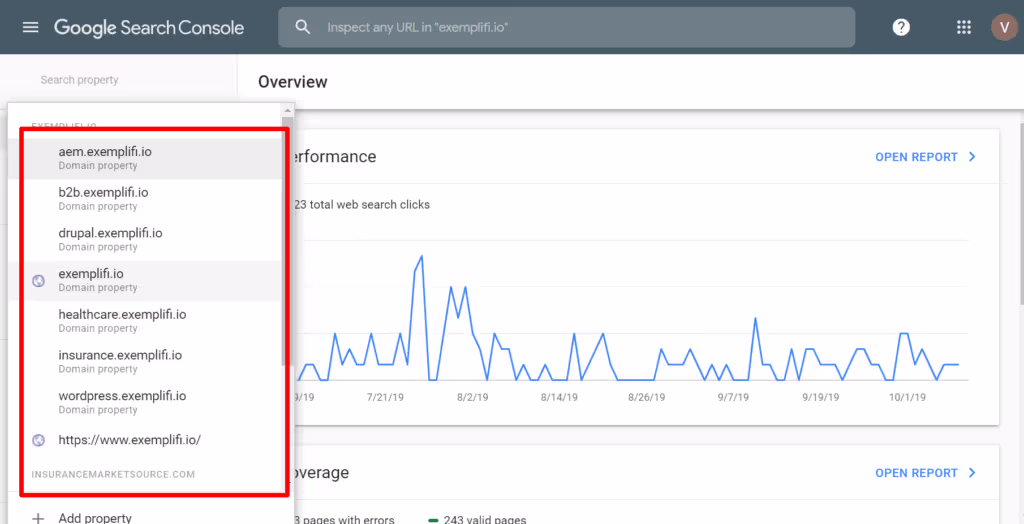Viewport: 1024px width, 524px height.
Task: Click the 8/26/19 chart date label
Action: [647, 397]
